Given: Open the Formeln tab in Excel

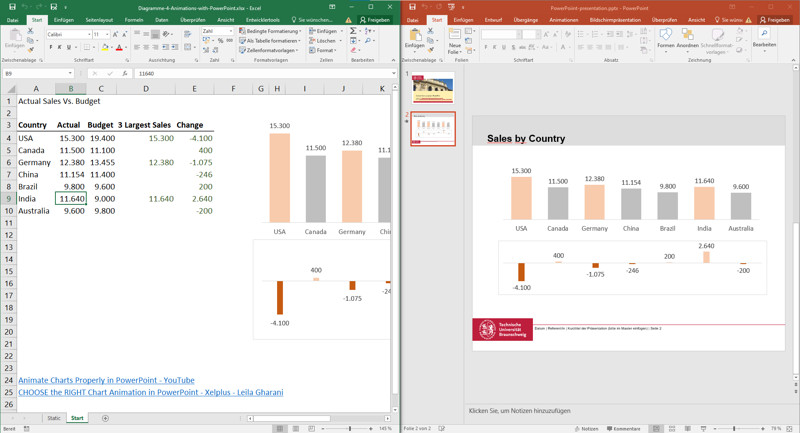Looking at the screenshot, I should coord(134,20).
